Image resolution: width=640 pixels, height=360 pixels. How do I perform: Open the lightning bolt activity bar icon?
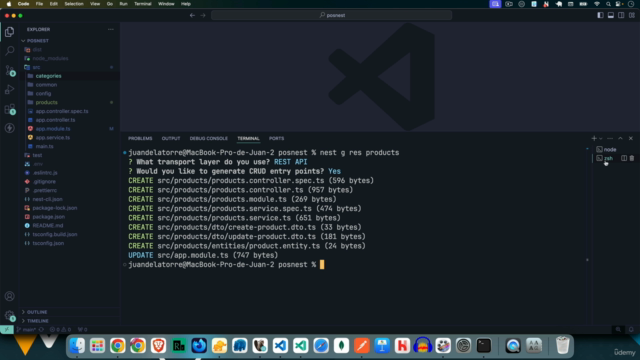click(x=9, y=128)
